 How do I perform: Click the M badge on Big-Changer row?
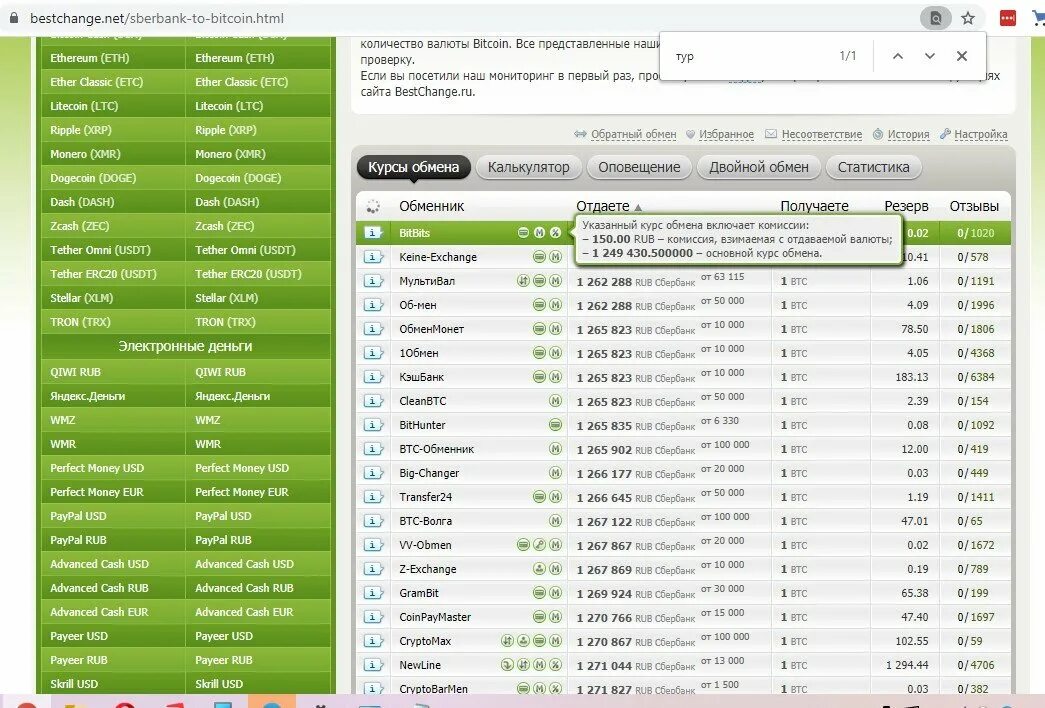[555, 473]
